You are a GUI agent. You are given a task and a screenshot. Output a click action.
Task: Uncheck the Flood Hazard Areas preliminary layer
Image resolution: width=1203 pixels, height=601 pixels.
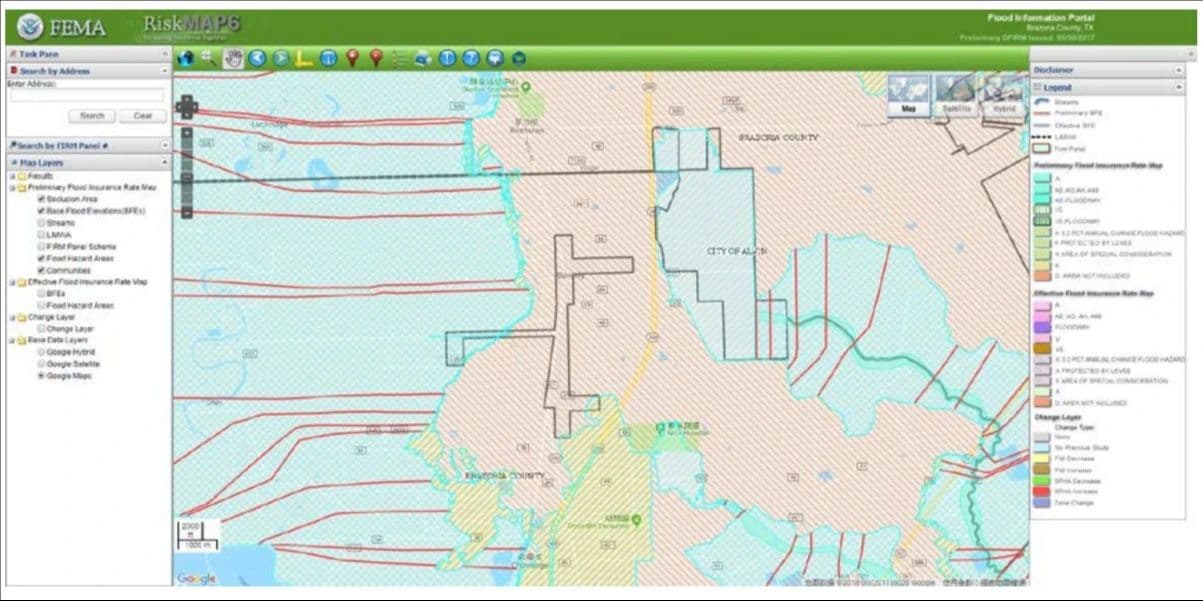[x=41, y=258]
